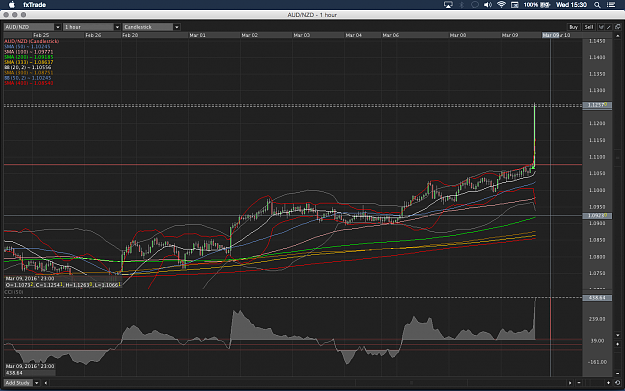Select the red SMA (400) legend entry
Image resolution: width=625 pixels, height=391 pixels.
(28, 83)
